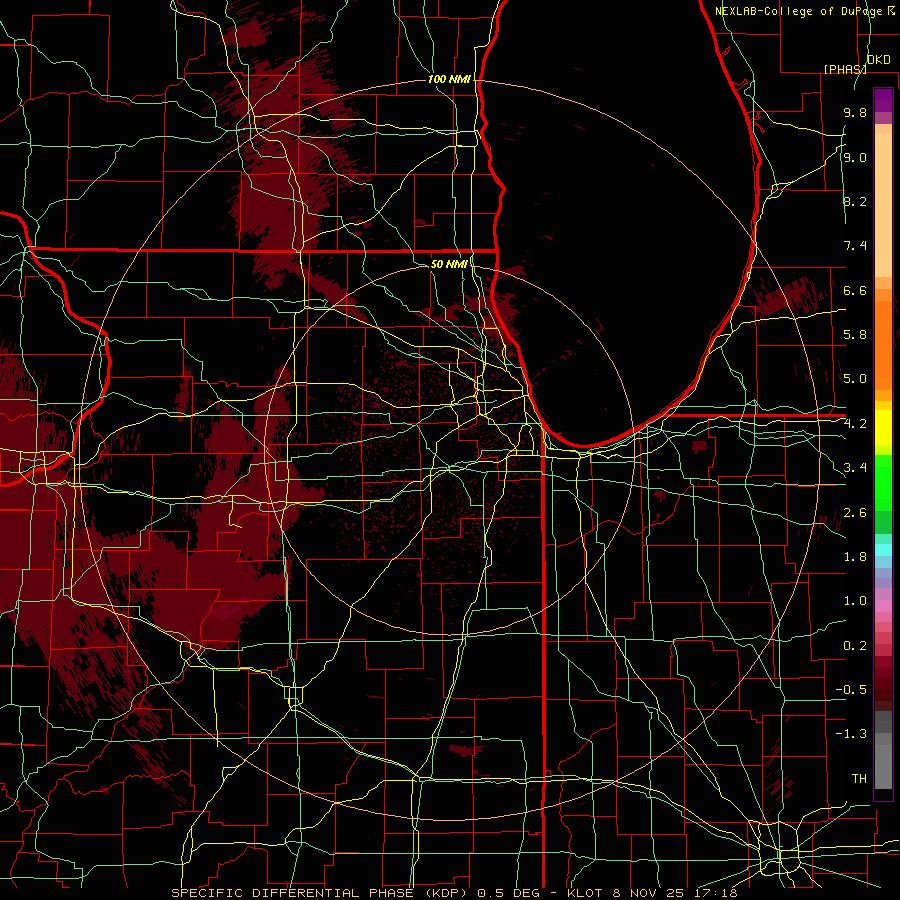Click the 2.6 value on the scale
Image resolution: width=900 pixels, height=900 pixels.
[855, 513]
